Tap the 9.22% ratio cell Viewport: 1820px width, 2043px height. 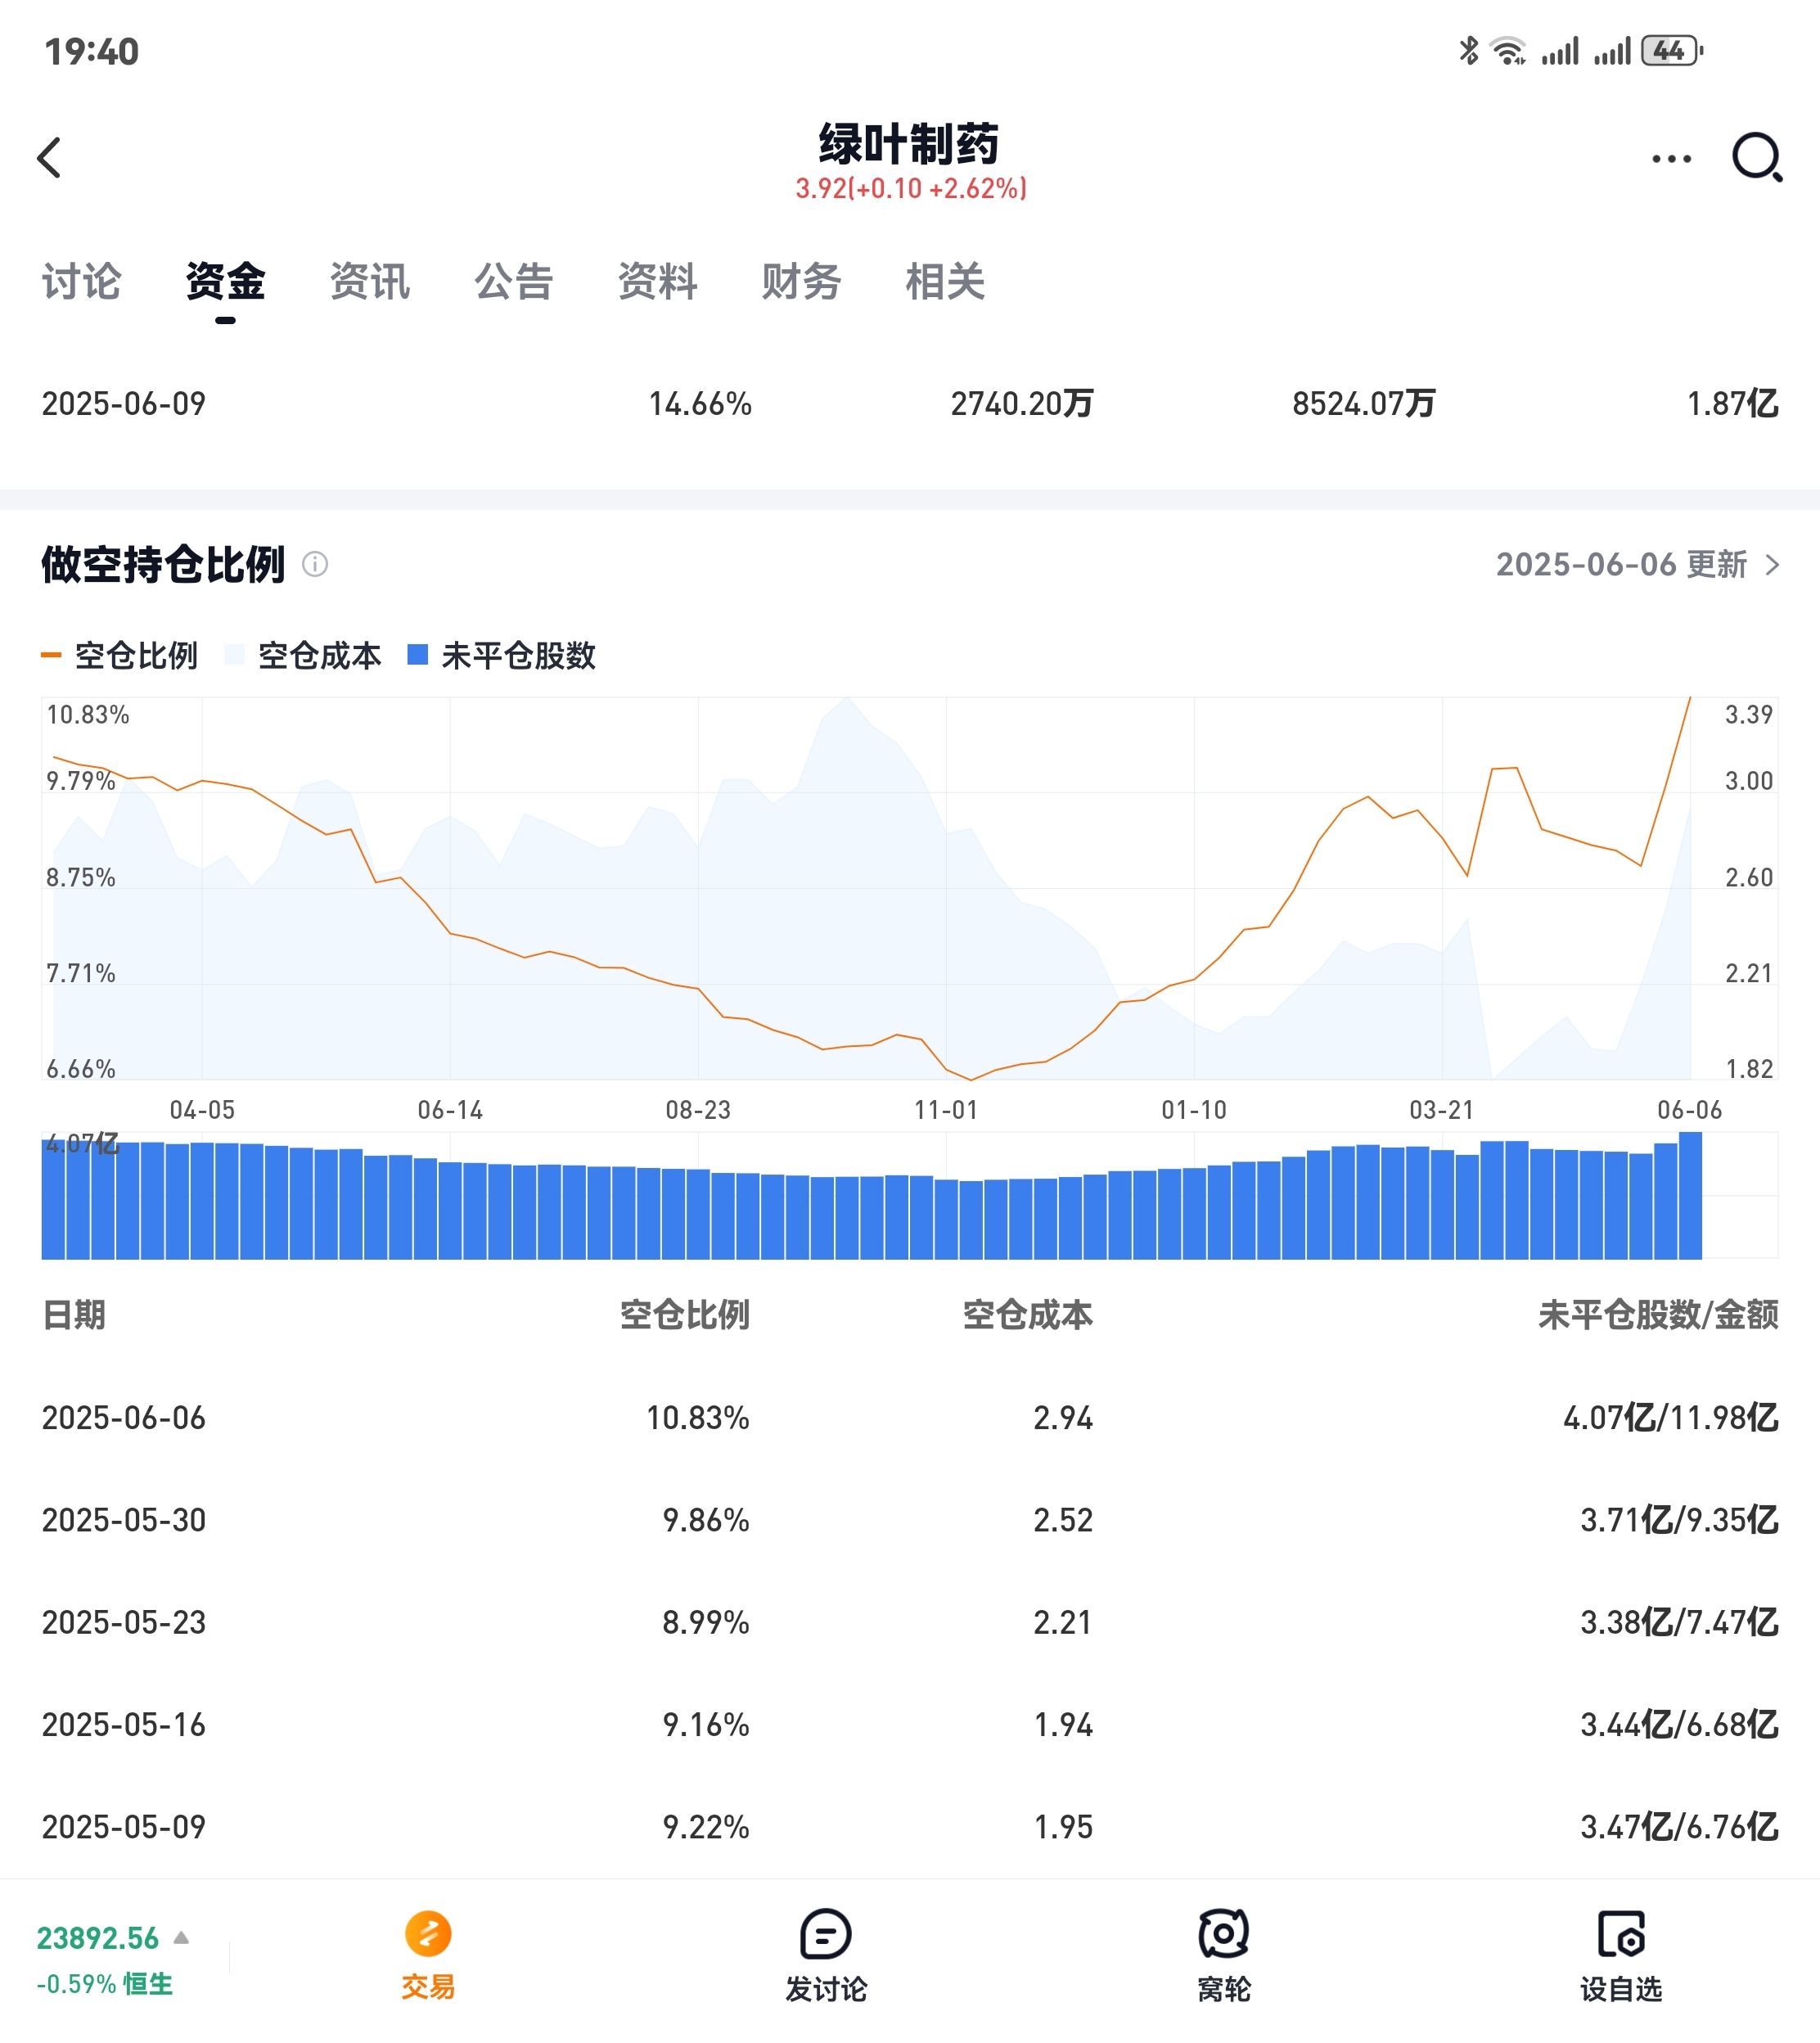(x=706, y=1827)
